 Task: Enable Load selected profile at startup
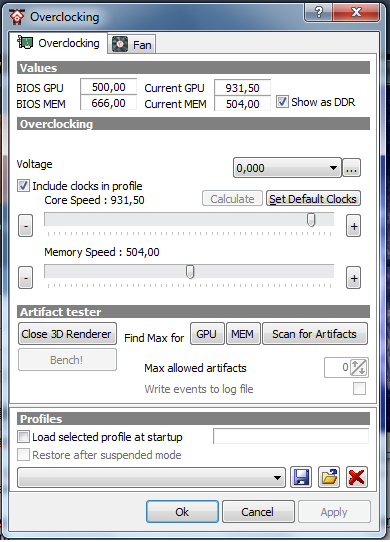23,437
